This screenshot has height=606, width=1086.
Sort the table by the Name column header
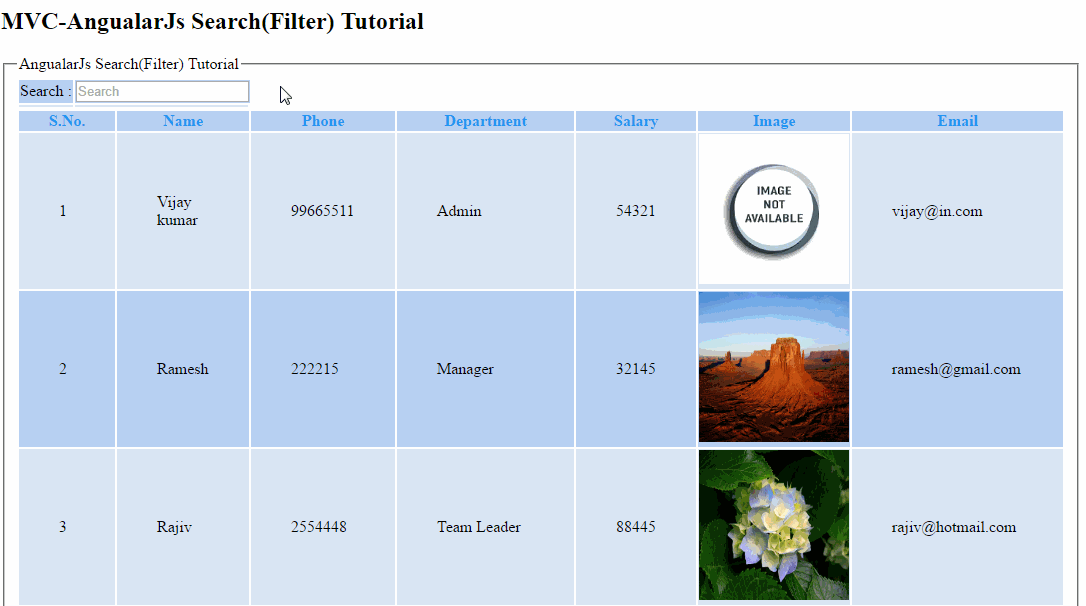click(183, 120)
